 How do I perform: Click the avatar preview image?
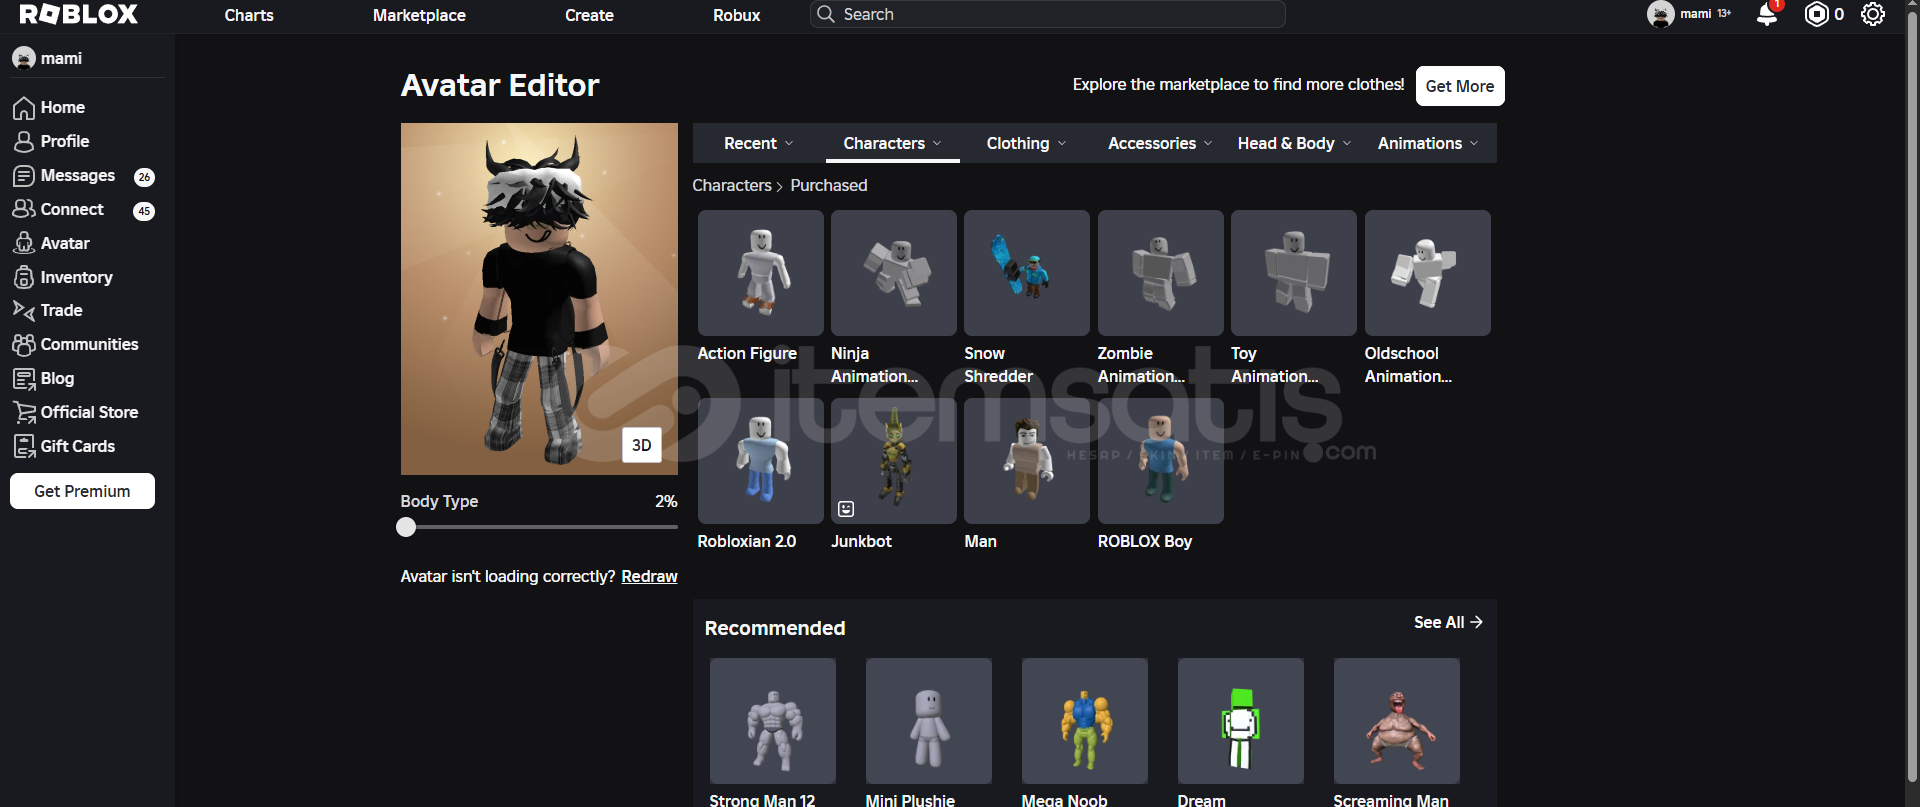pyautogui.click(x=539, y=299)
